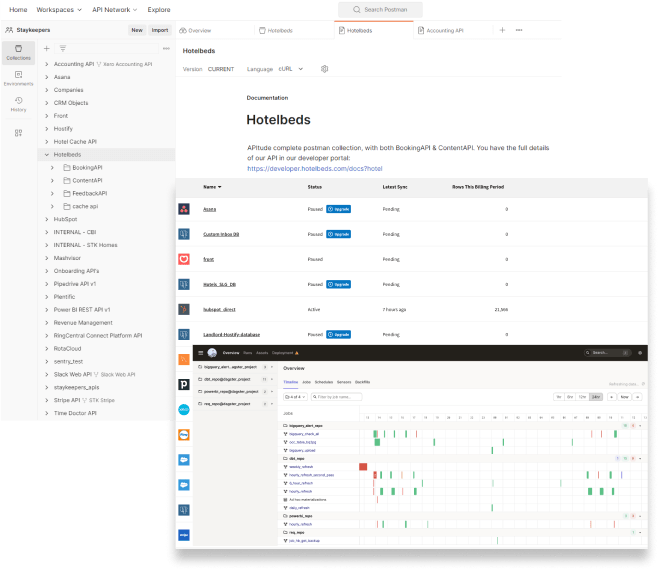Click Upgrade in Landlord Hostify database row

click(x=338, y=334)
